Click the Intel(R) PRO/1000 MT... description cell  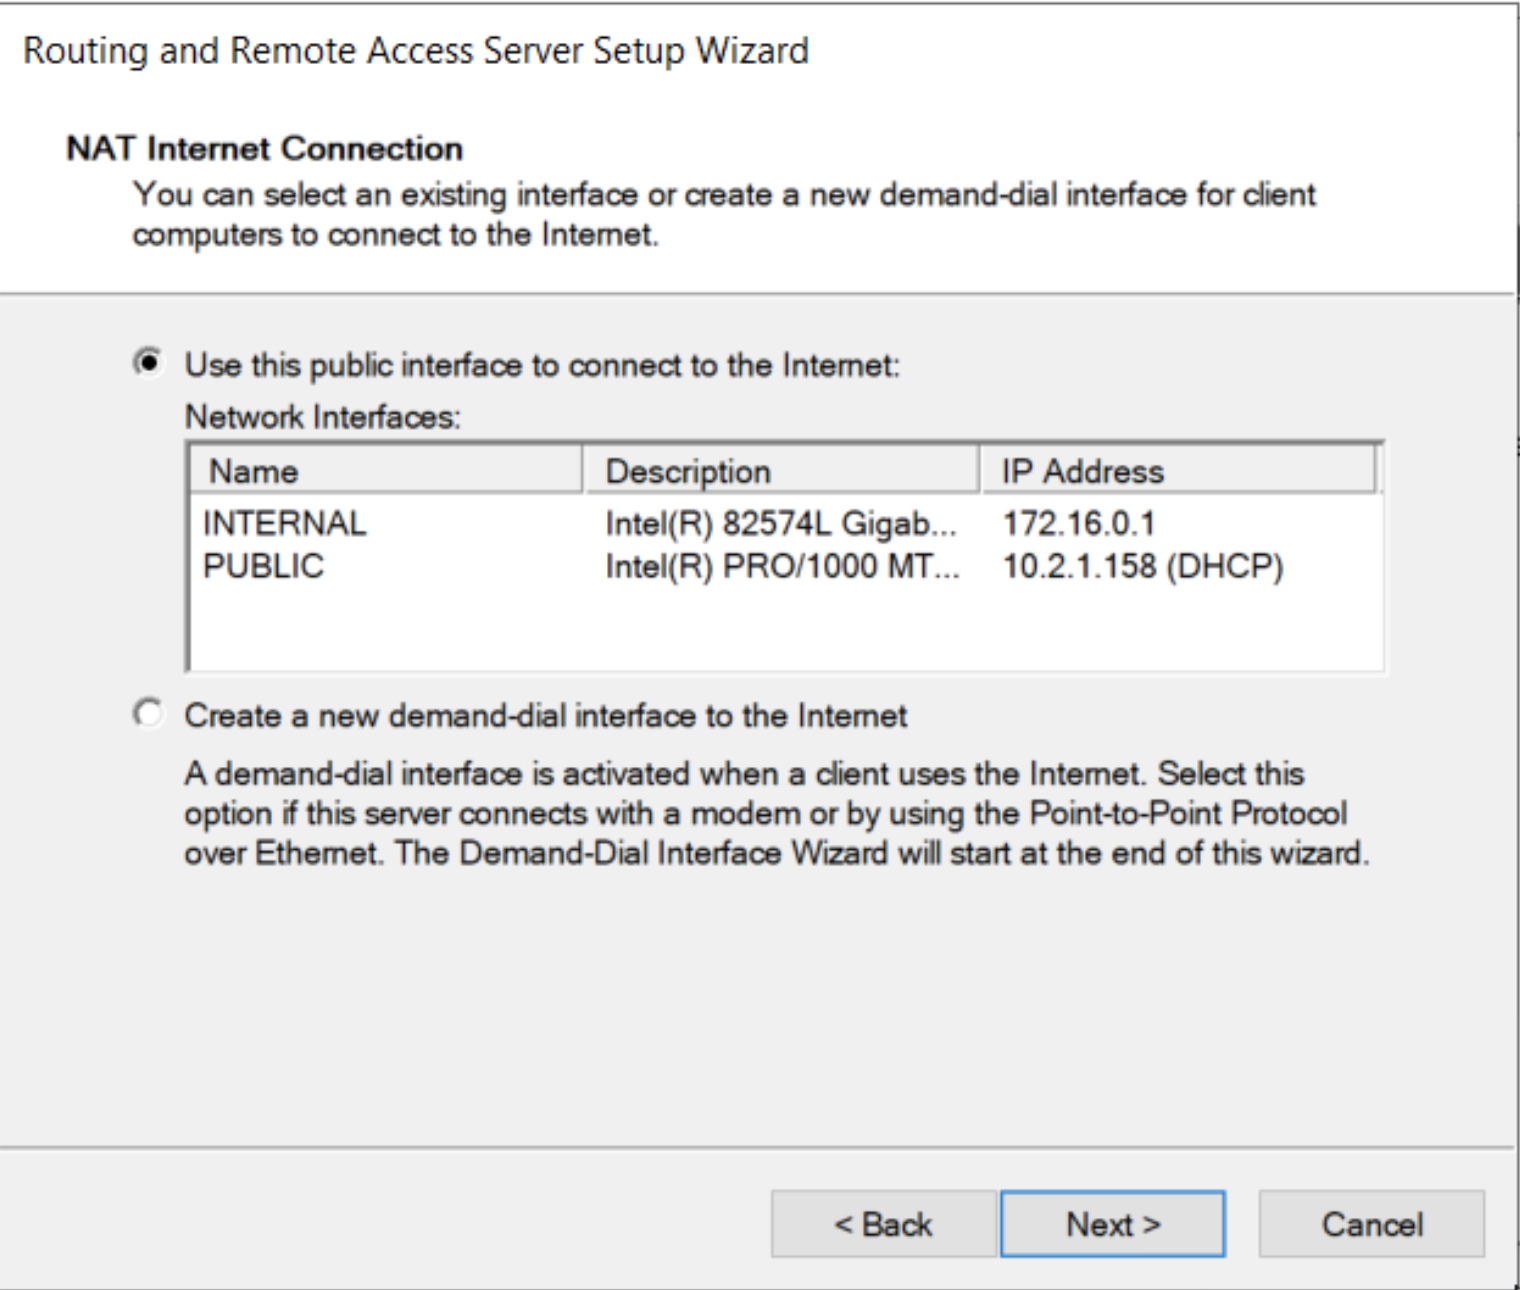(x=782, y=566)
